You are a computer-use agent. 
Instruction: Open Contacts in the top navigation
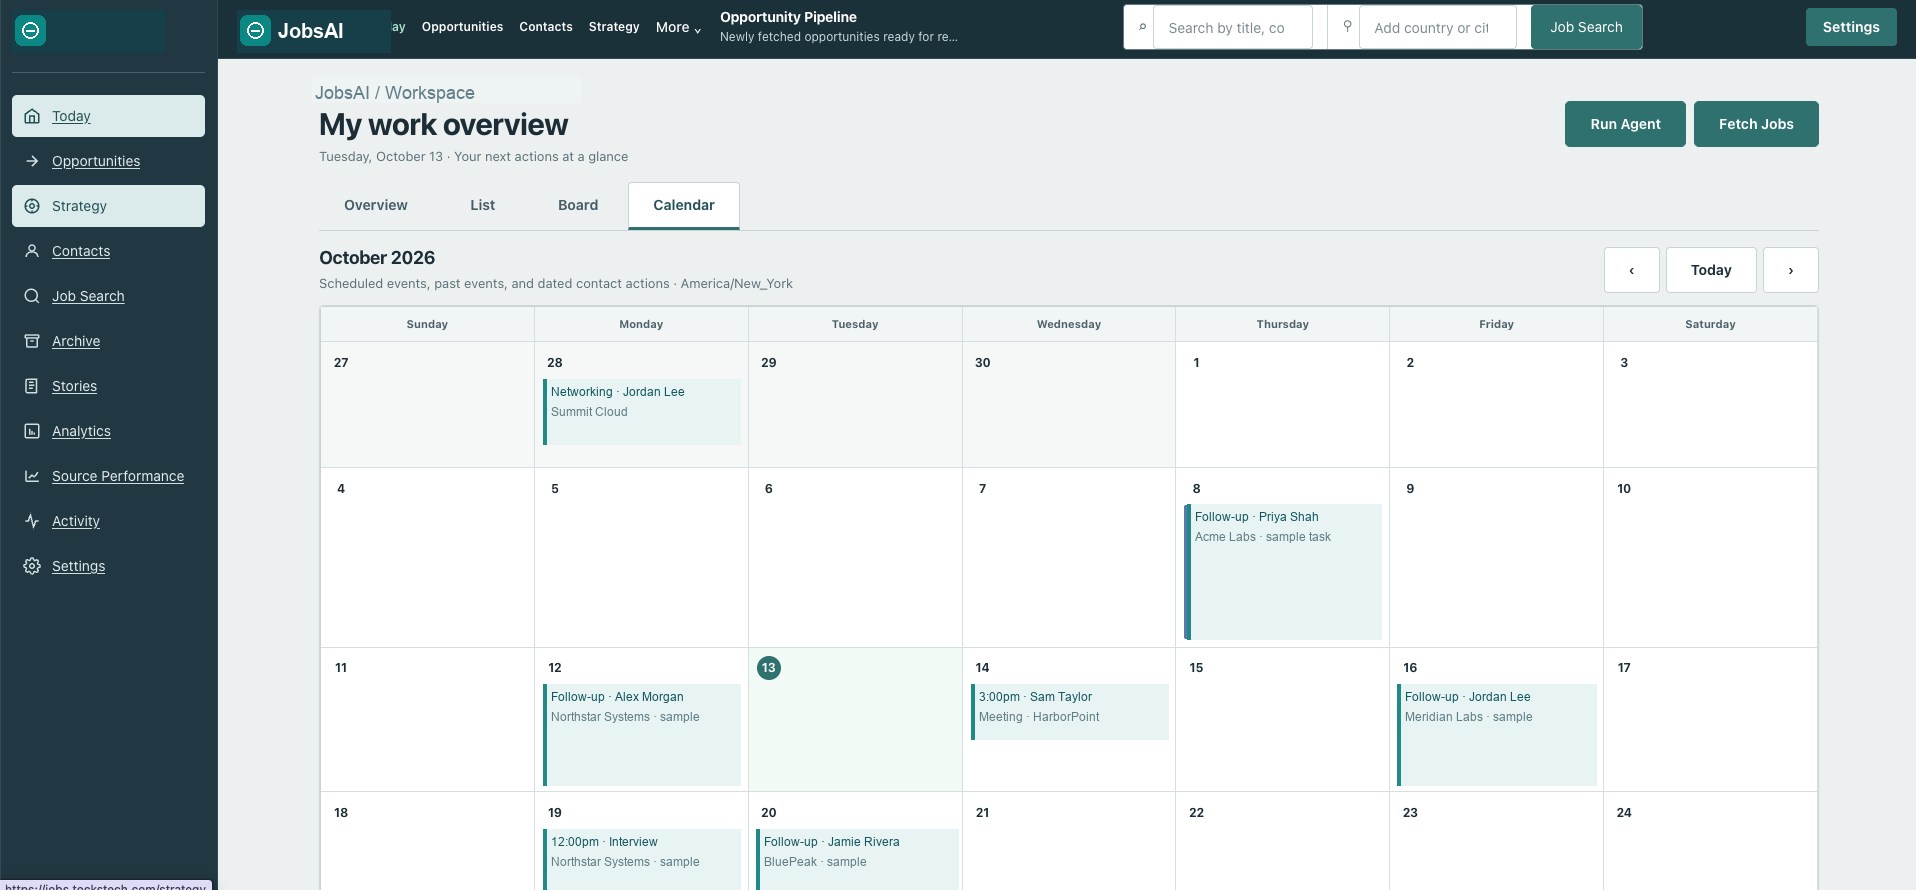tap(546, 27)
